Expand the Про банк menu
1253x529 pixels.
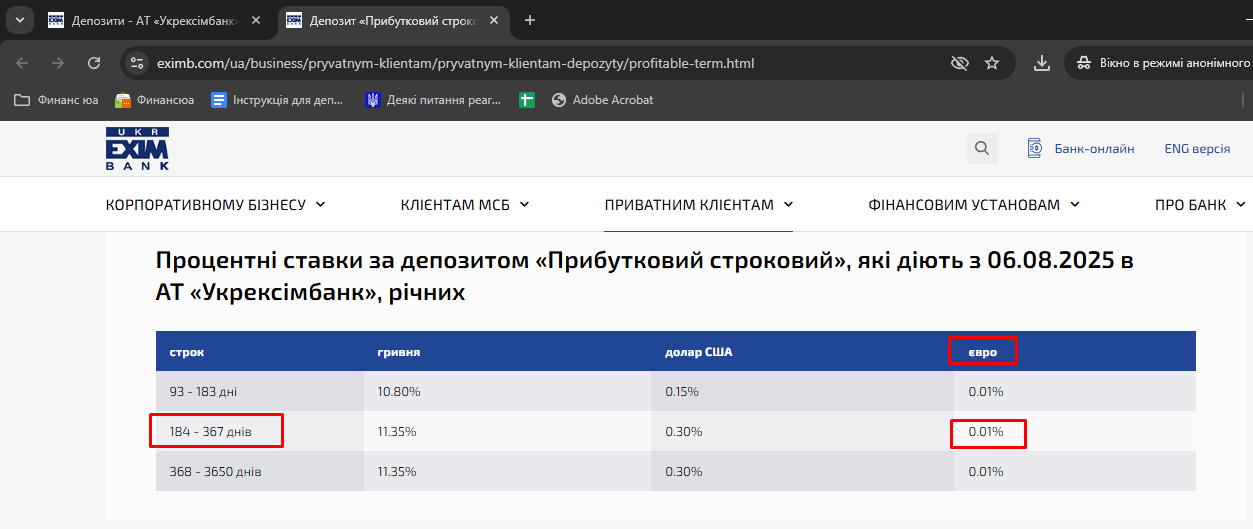[1200, 205]
